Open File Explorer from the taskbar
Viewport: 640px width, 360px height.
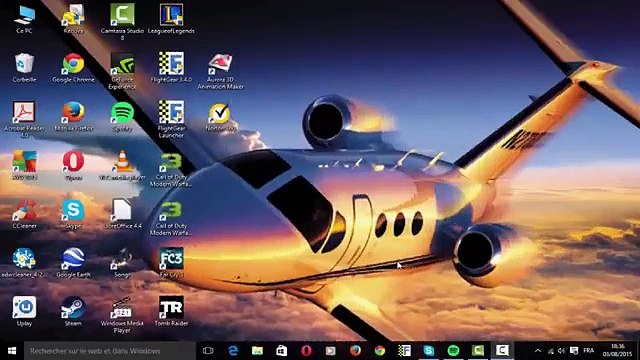257,351
